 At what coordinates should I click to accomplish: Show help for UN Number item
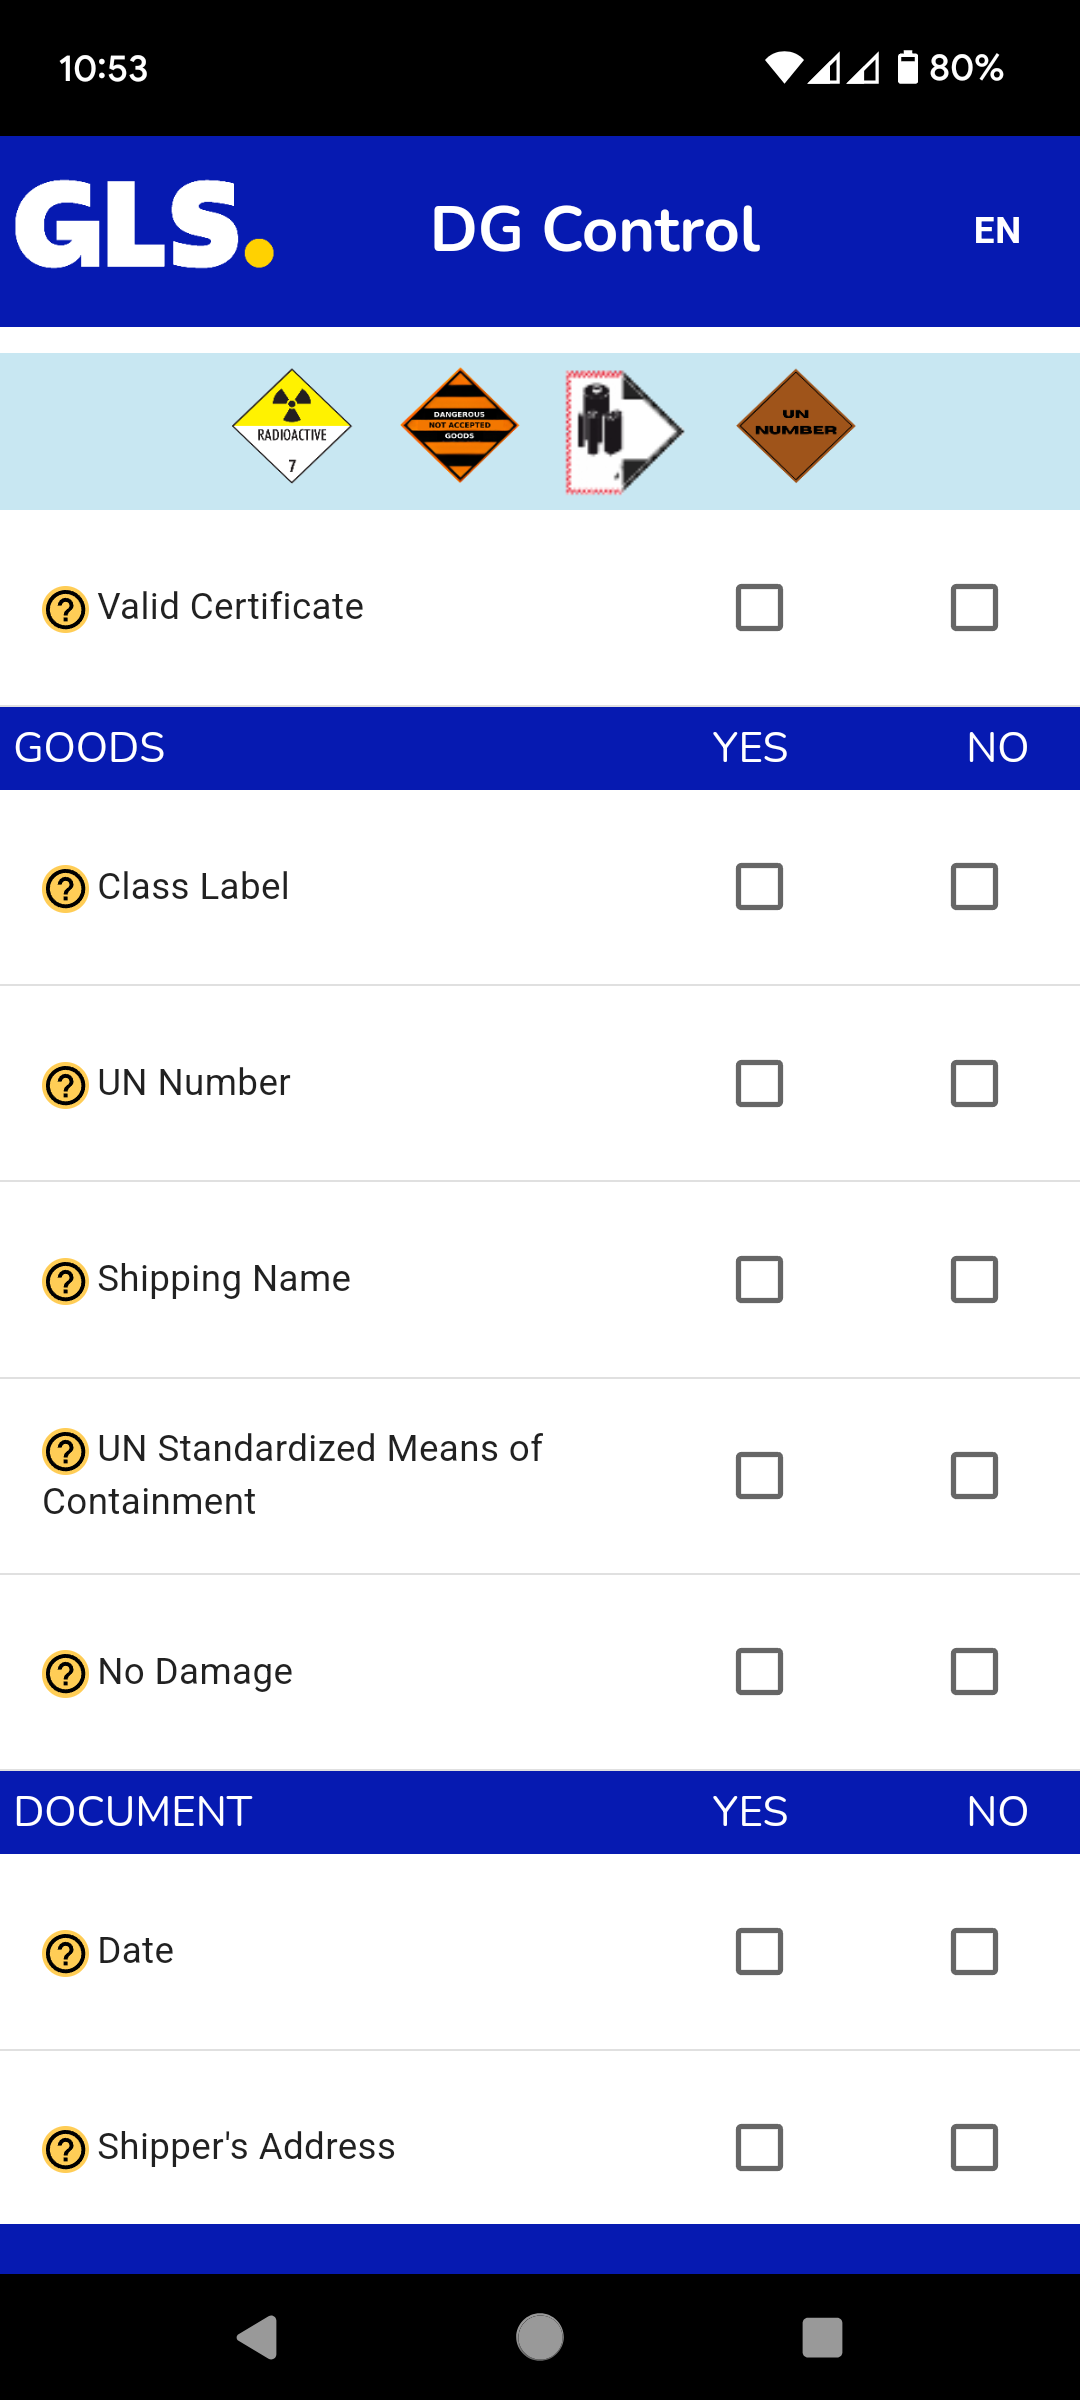(66, 1084)
